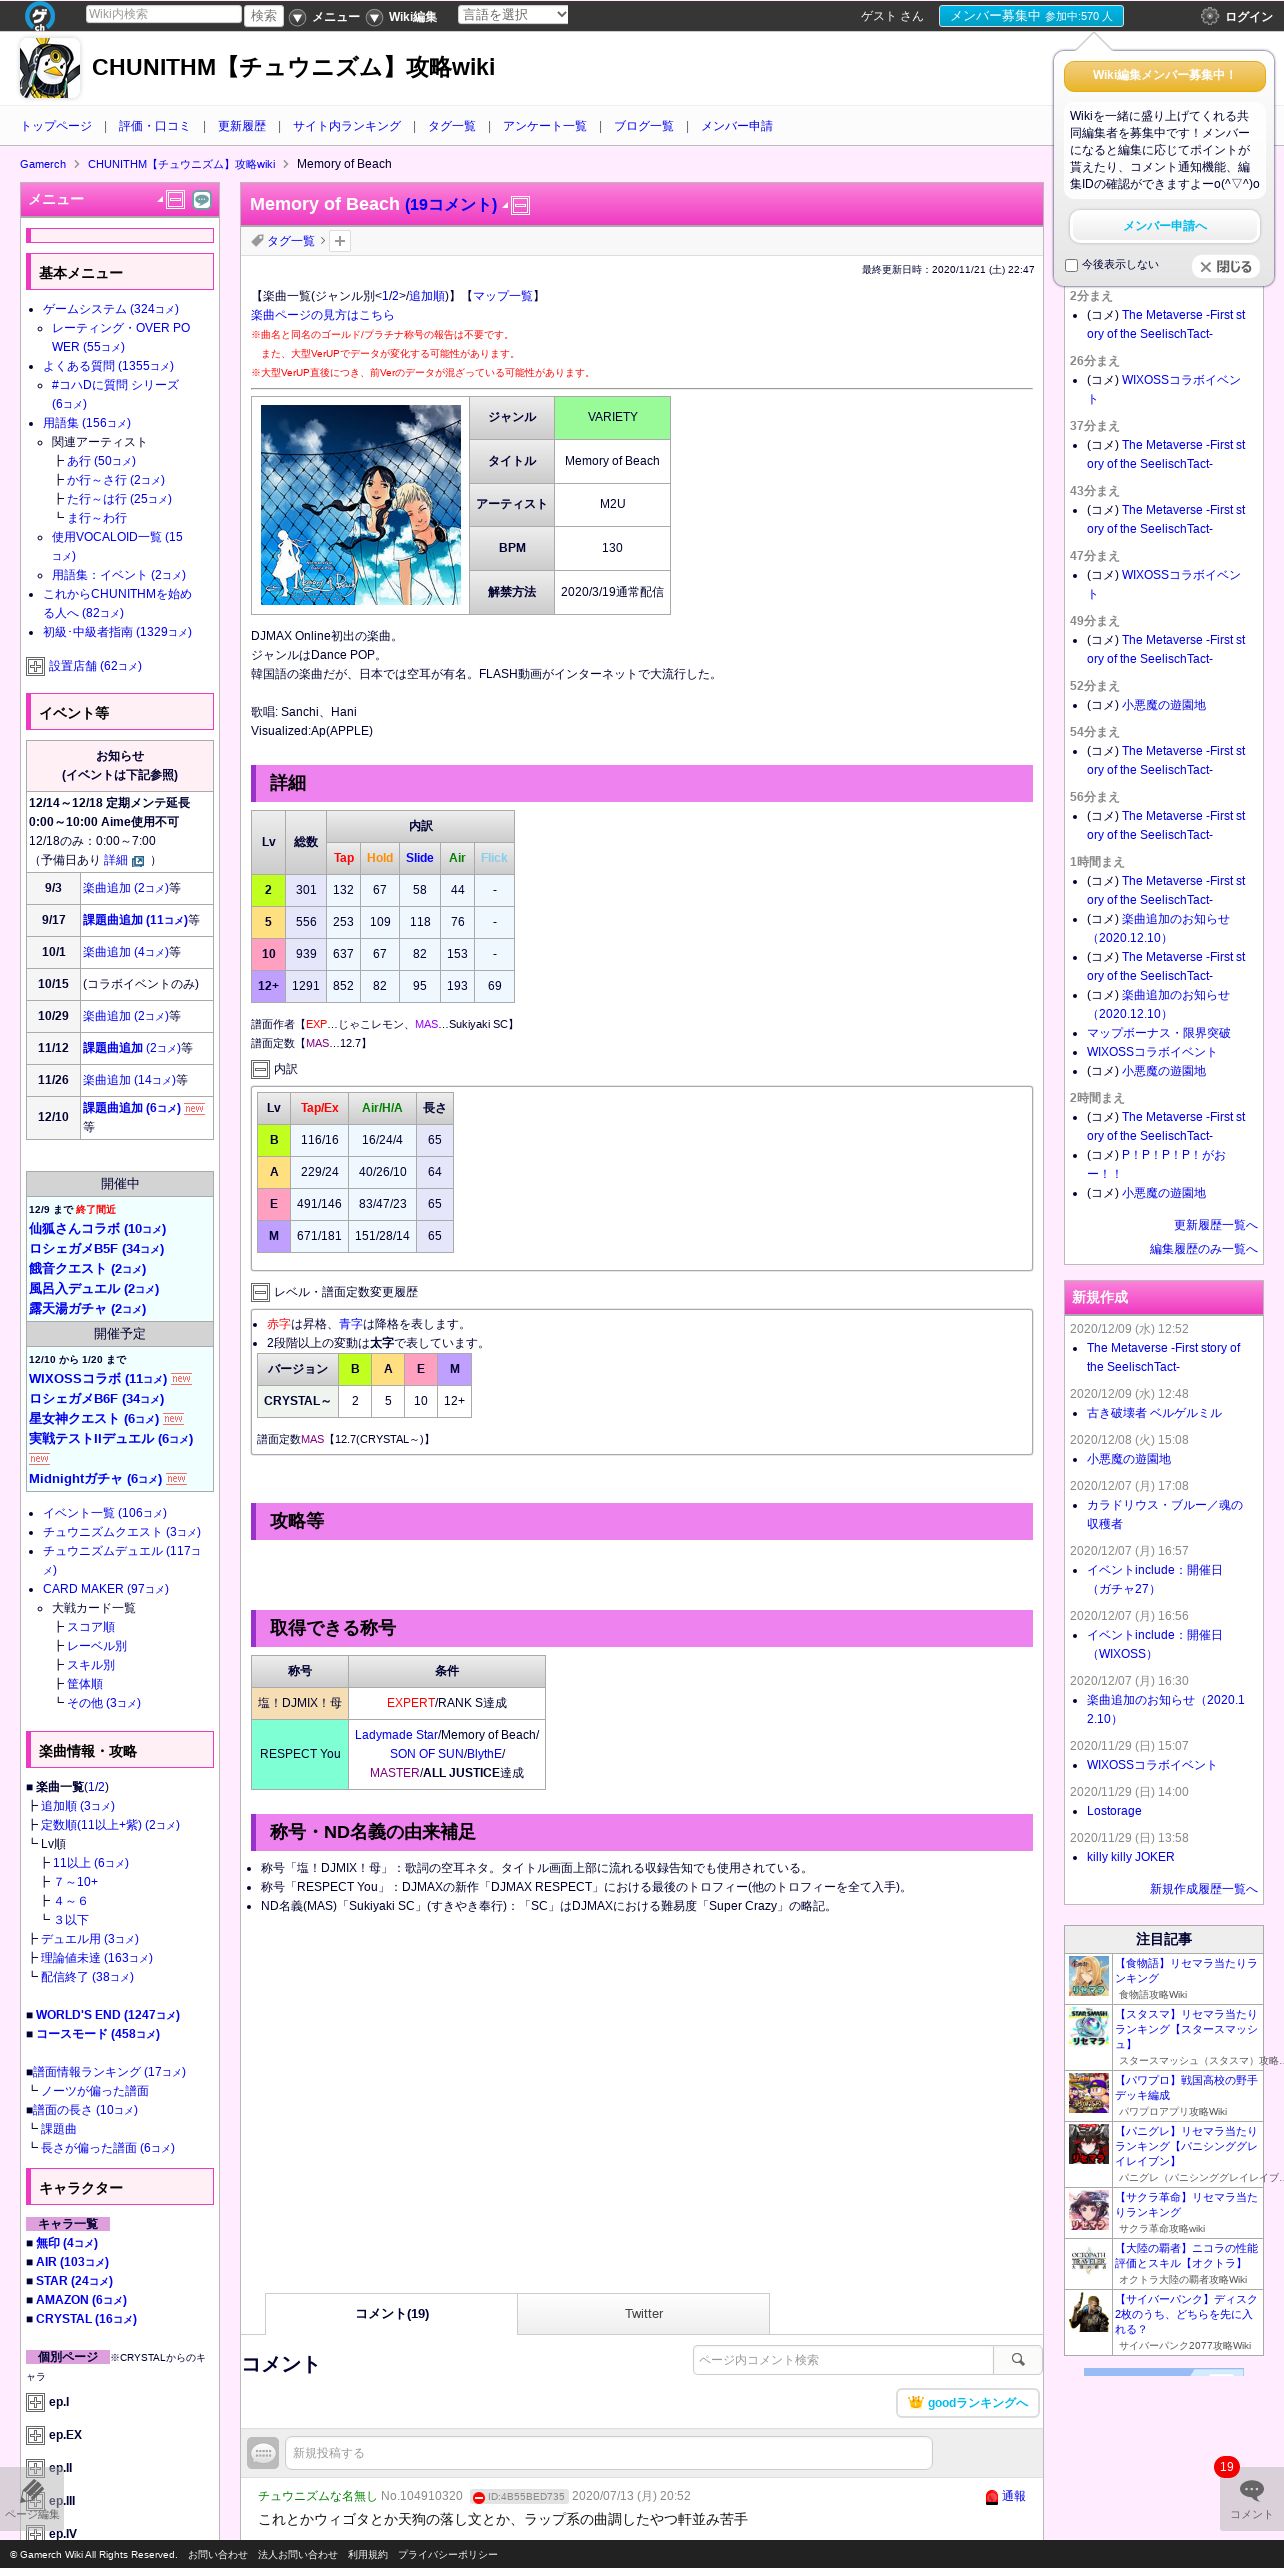Expand the ep.EX character list
The width and height of the screenshot is (1284, 2568).
point(35,2435)
